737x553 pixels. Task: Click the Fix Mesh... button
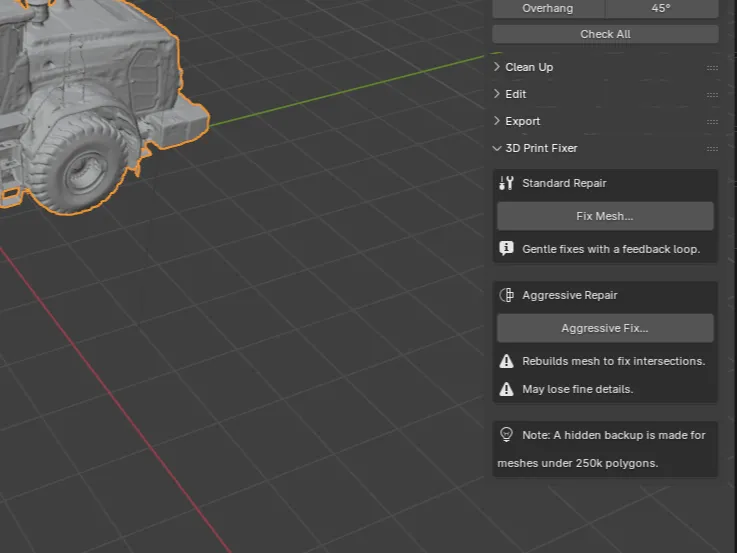tap(605, 216)
